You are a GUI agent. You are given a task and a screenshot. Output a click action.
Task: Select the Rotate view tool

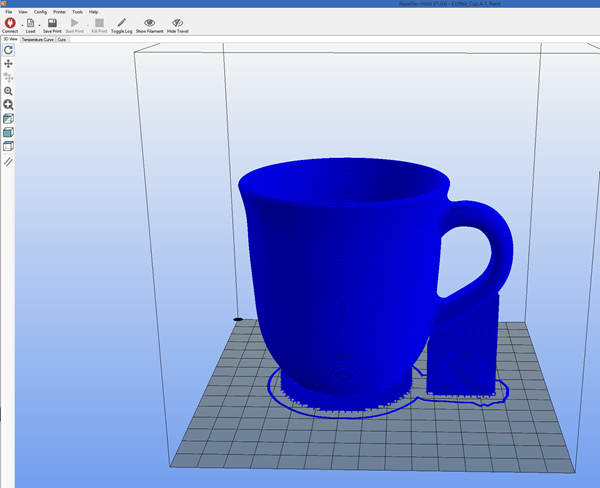pos(9,49)
